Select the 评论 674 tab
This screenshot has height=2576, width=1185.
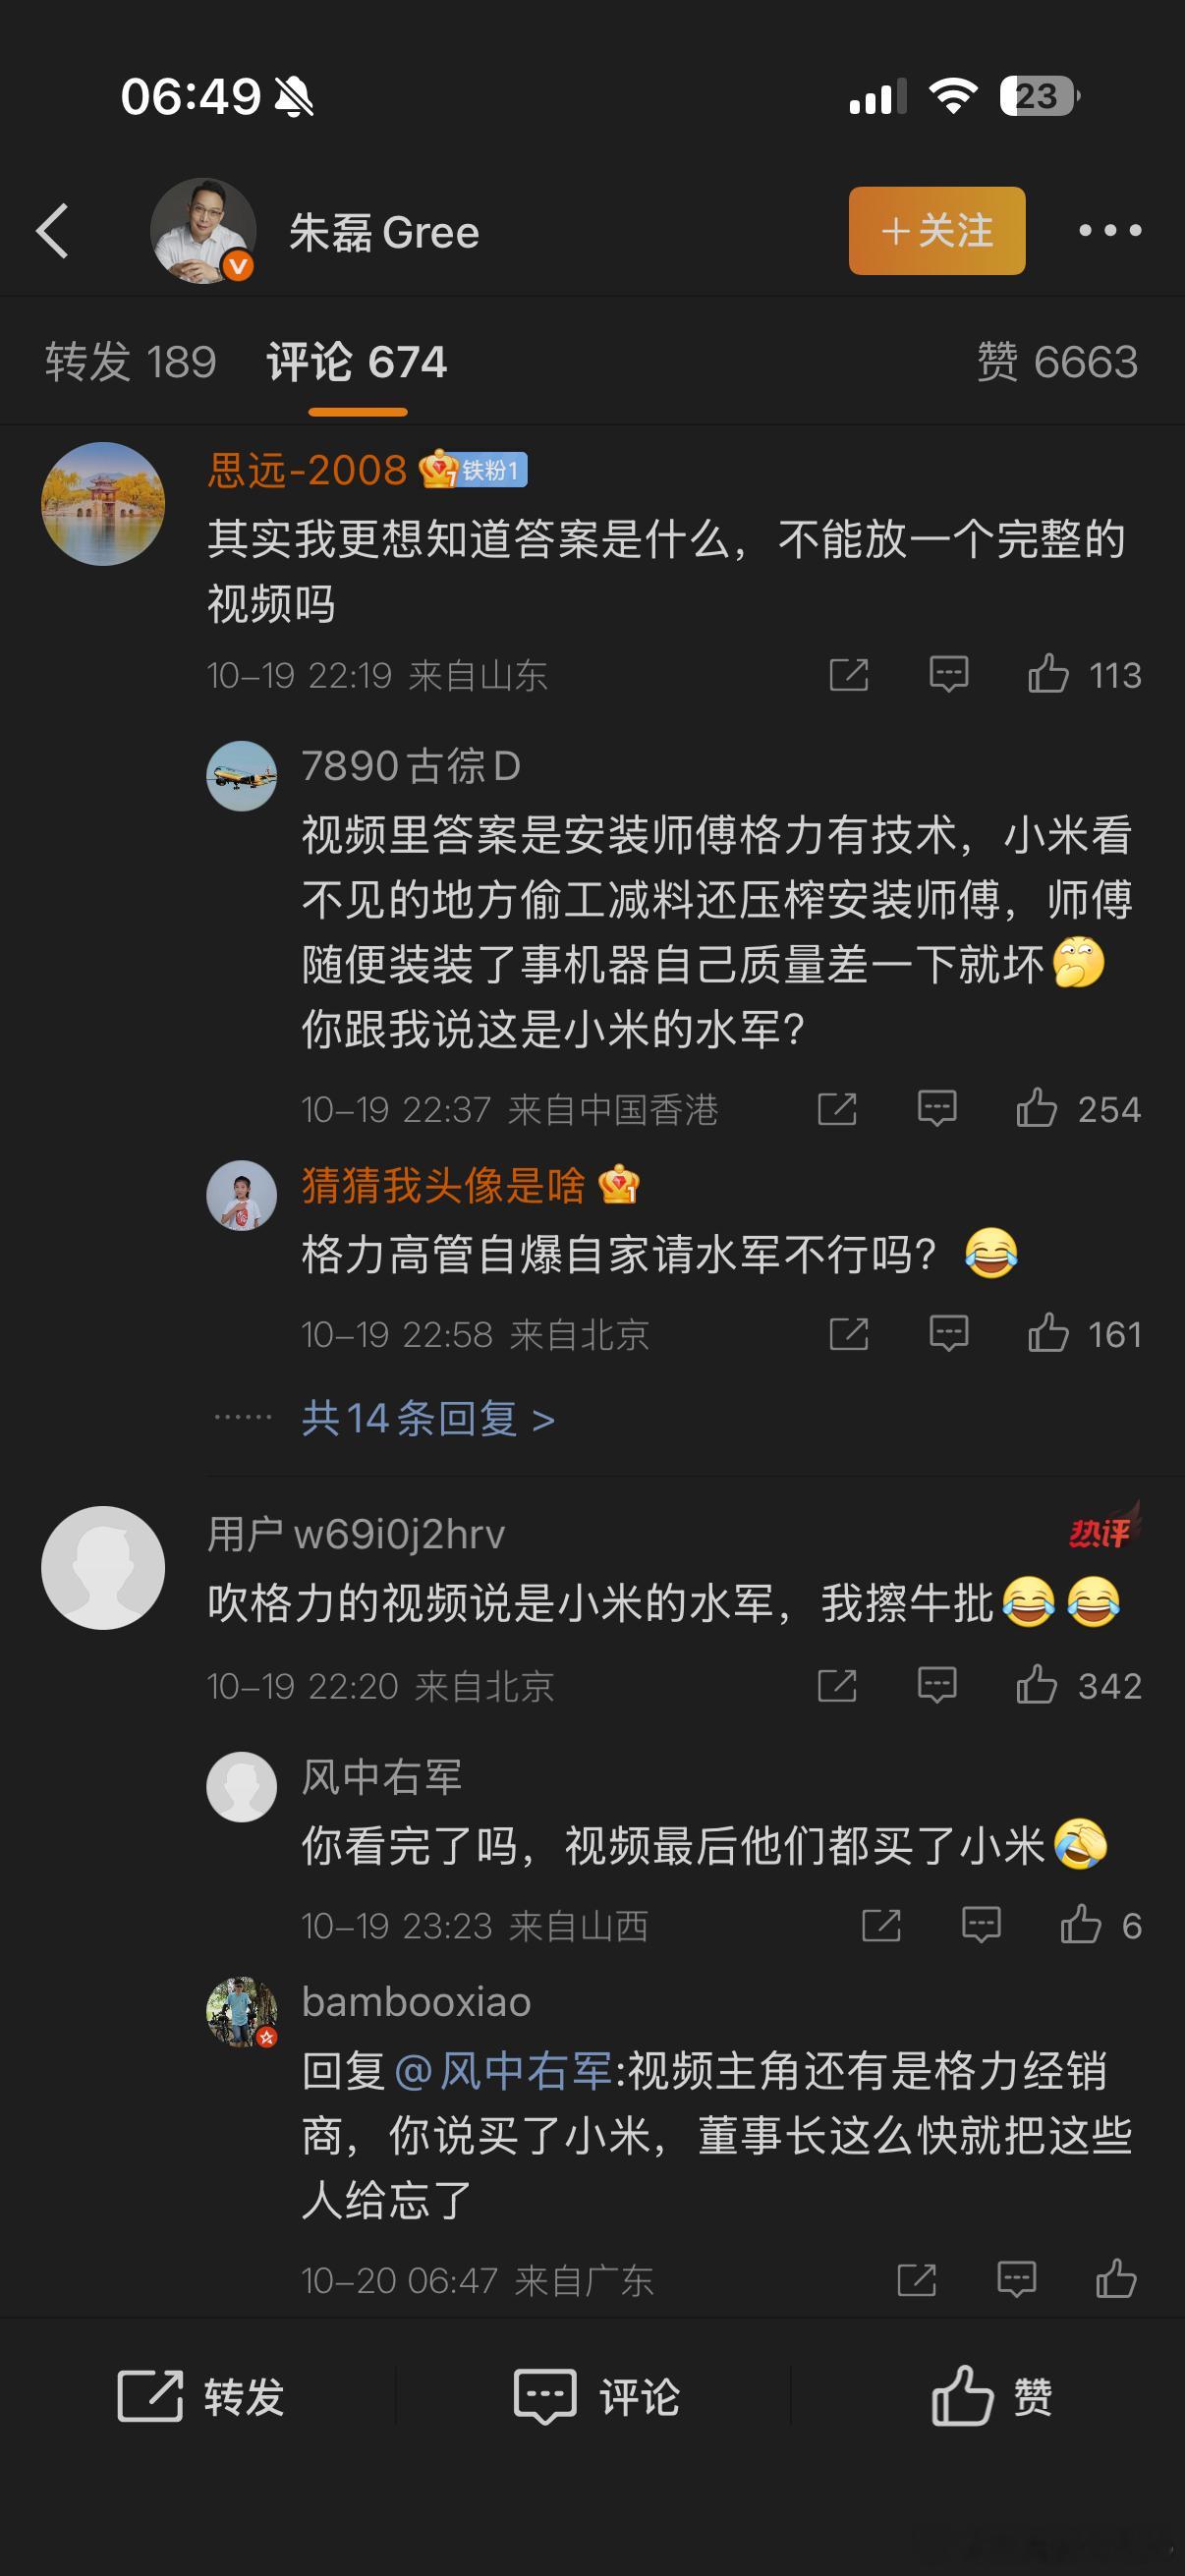[x=357, y=361]
